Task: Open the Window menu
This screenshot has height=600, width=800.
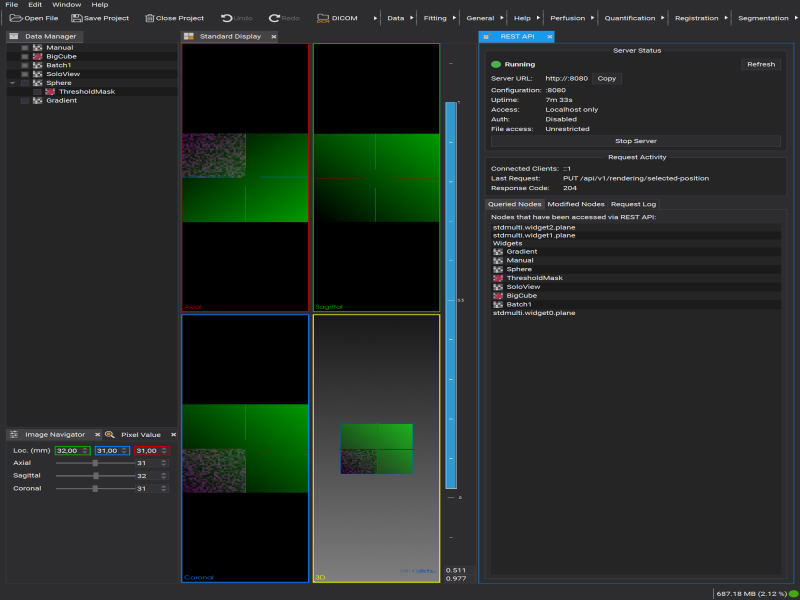Action: 66,5
